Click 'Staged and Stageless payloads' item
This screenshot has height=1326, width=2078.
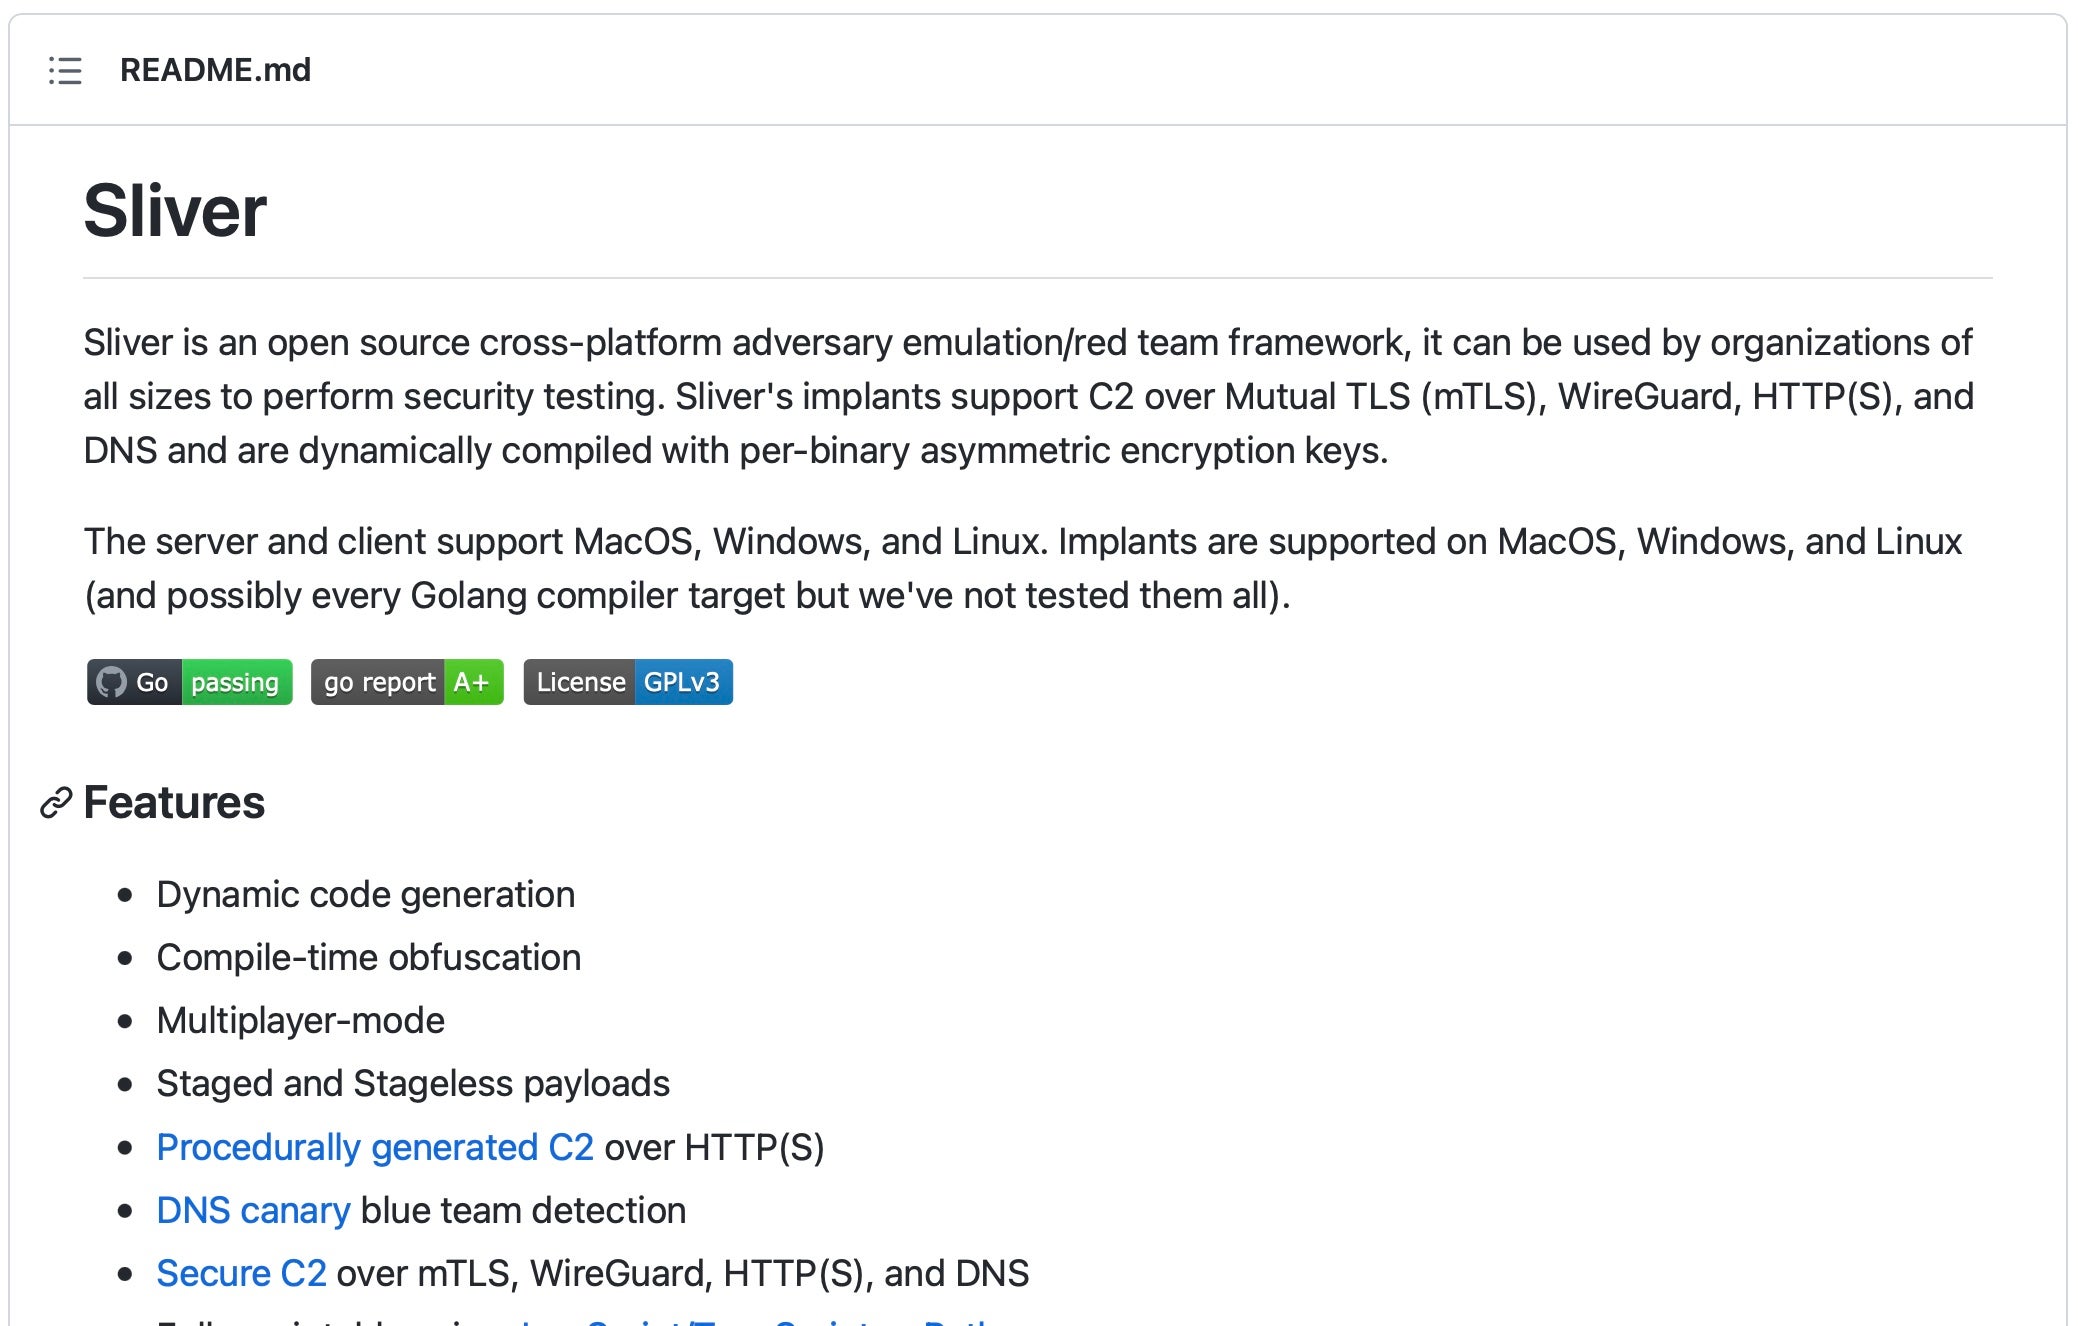tap(413, 1083)
